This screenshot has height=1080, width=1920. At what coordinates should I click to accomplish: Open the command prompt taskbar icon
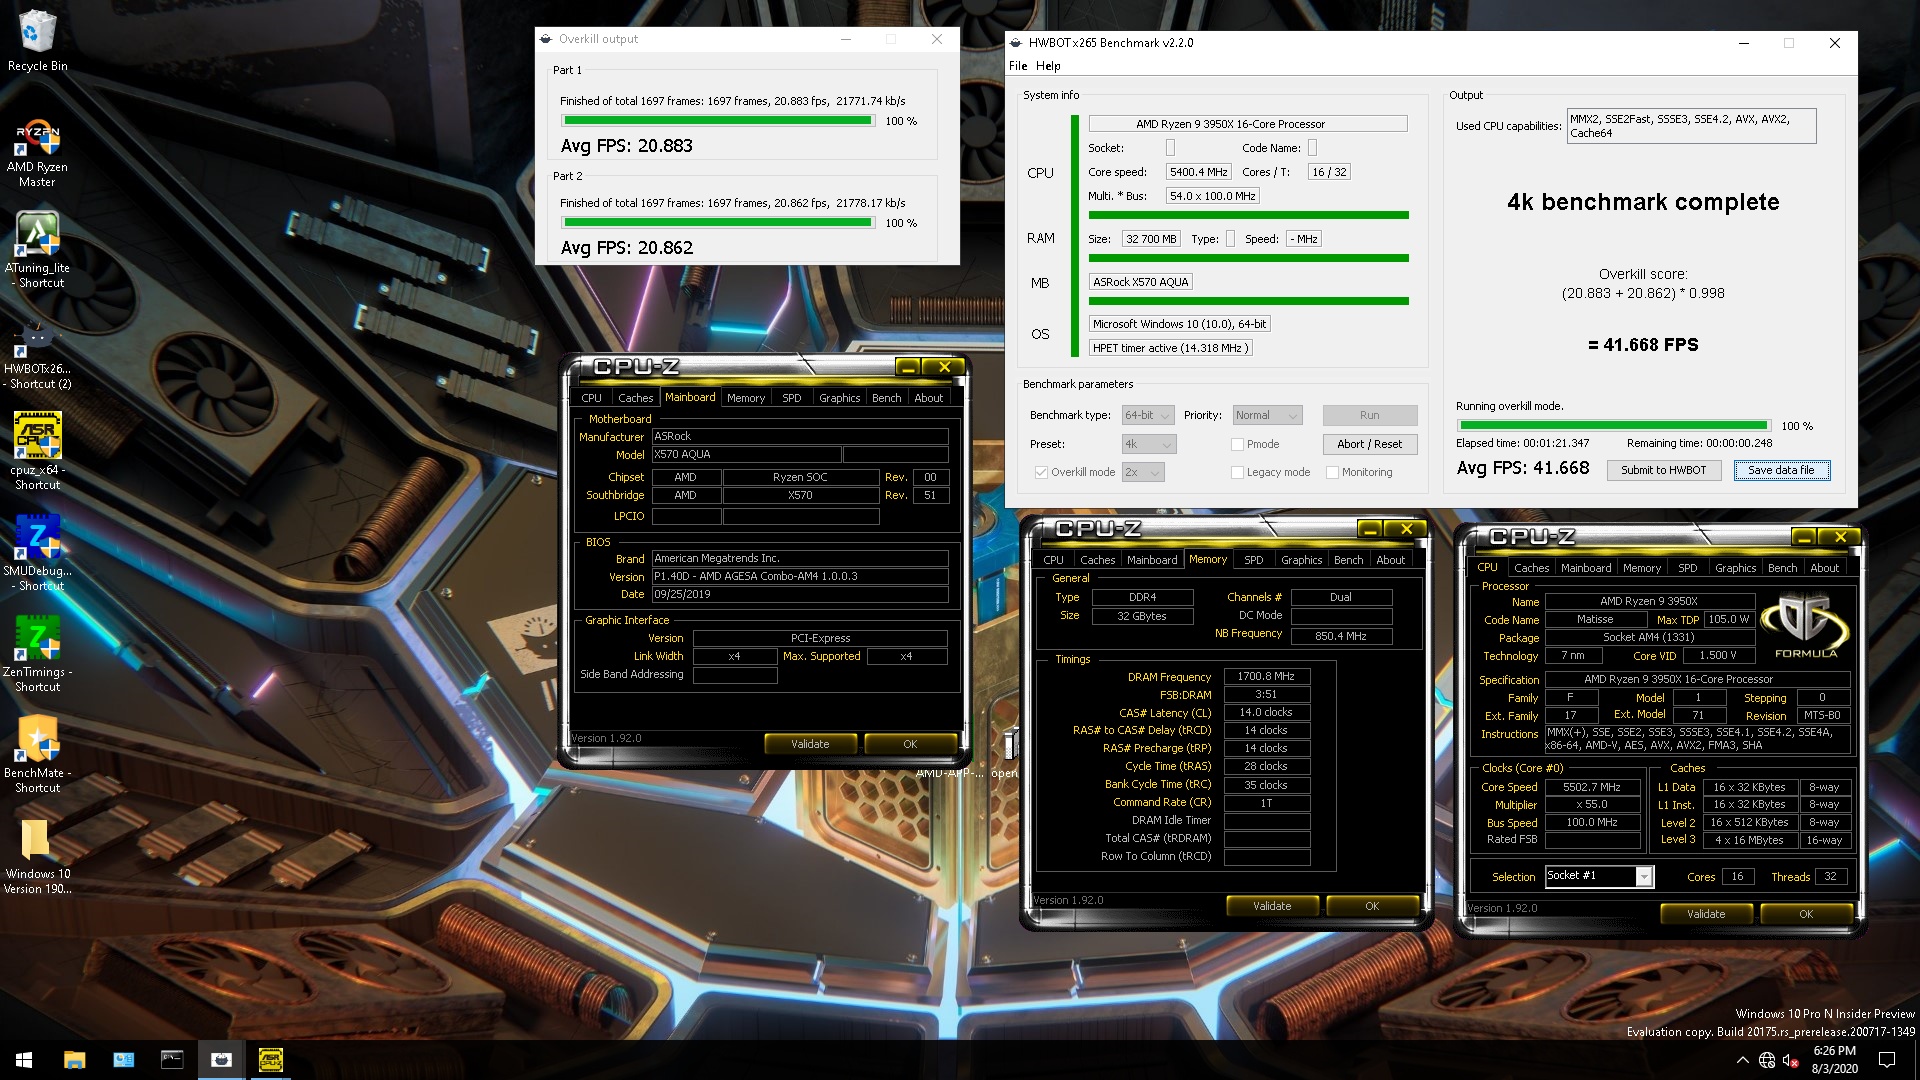pos(172,1060)
